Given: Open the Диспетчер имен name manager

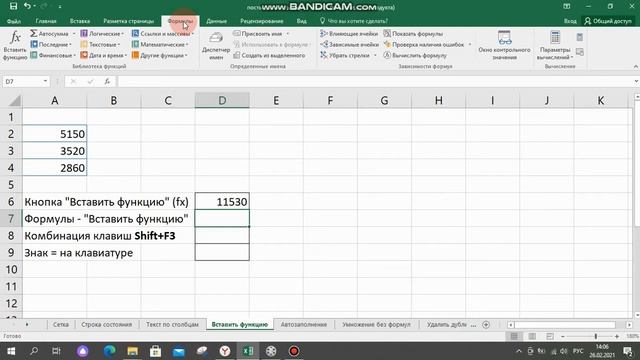Looking at the screenshot, I should 216,46.
